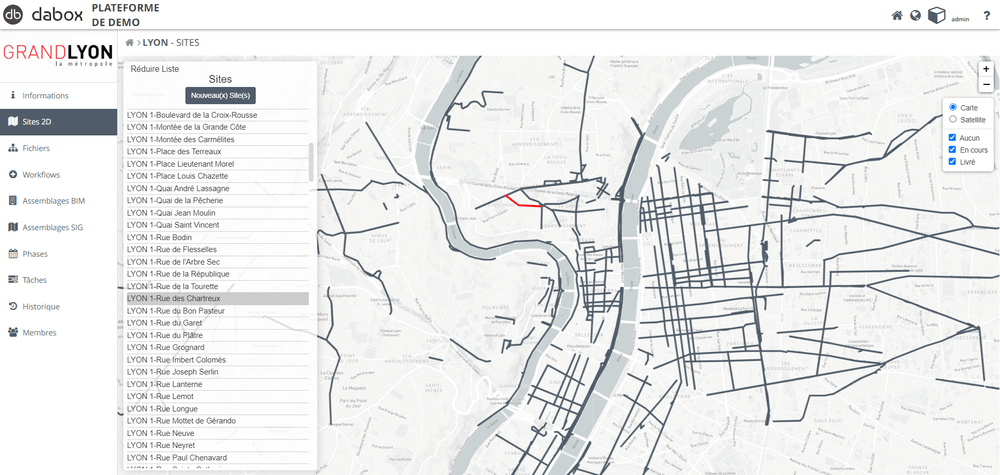1000x475 pixels.
Task: Click the Nouveau(x) Site(s) button
Action: pos(220,96)
